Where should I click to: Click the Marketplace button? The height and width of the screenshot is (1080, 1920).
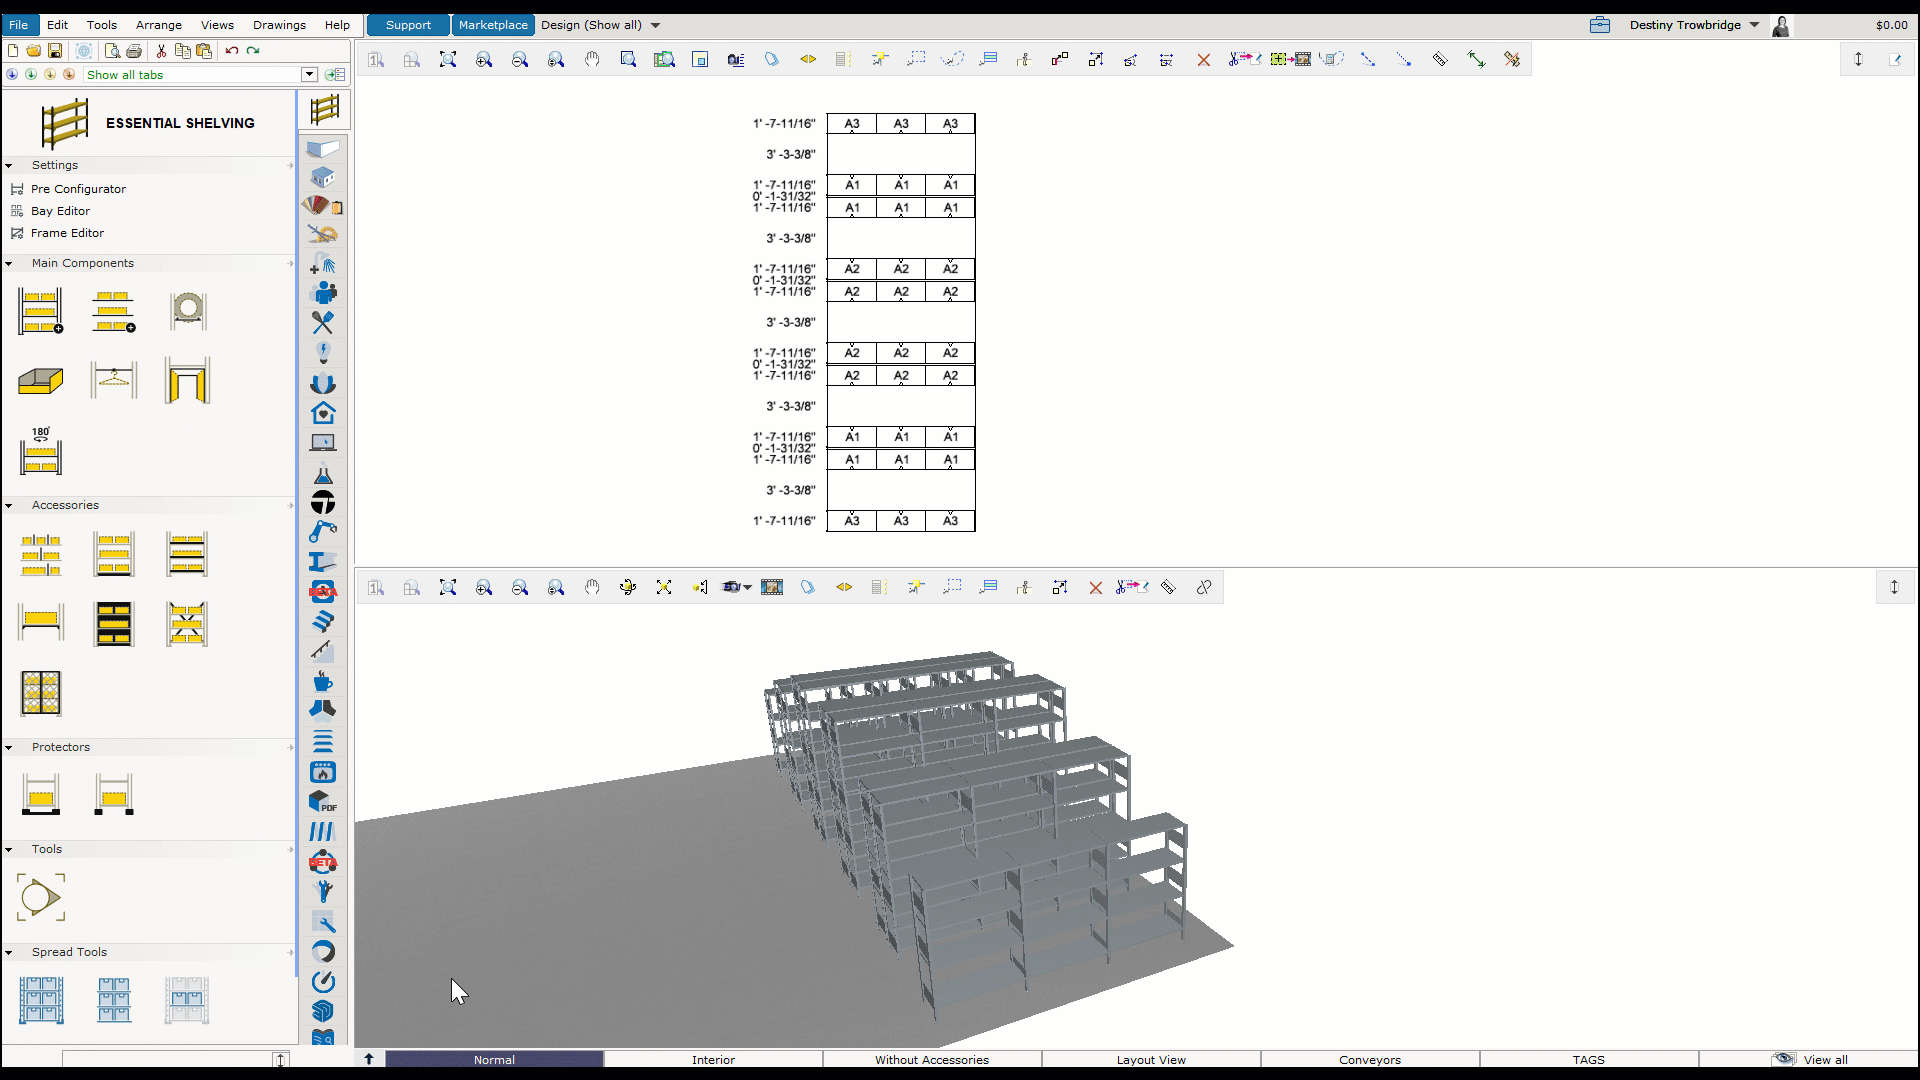coord(493,25)
